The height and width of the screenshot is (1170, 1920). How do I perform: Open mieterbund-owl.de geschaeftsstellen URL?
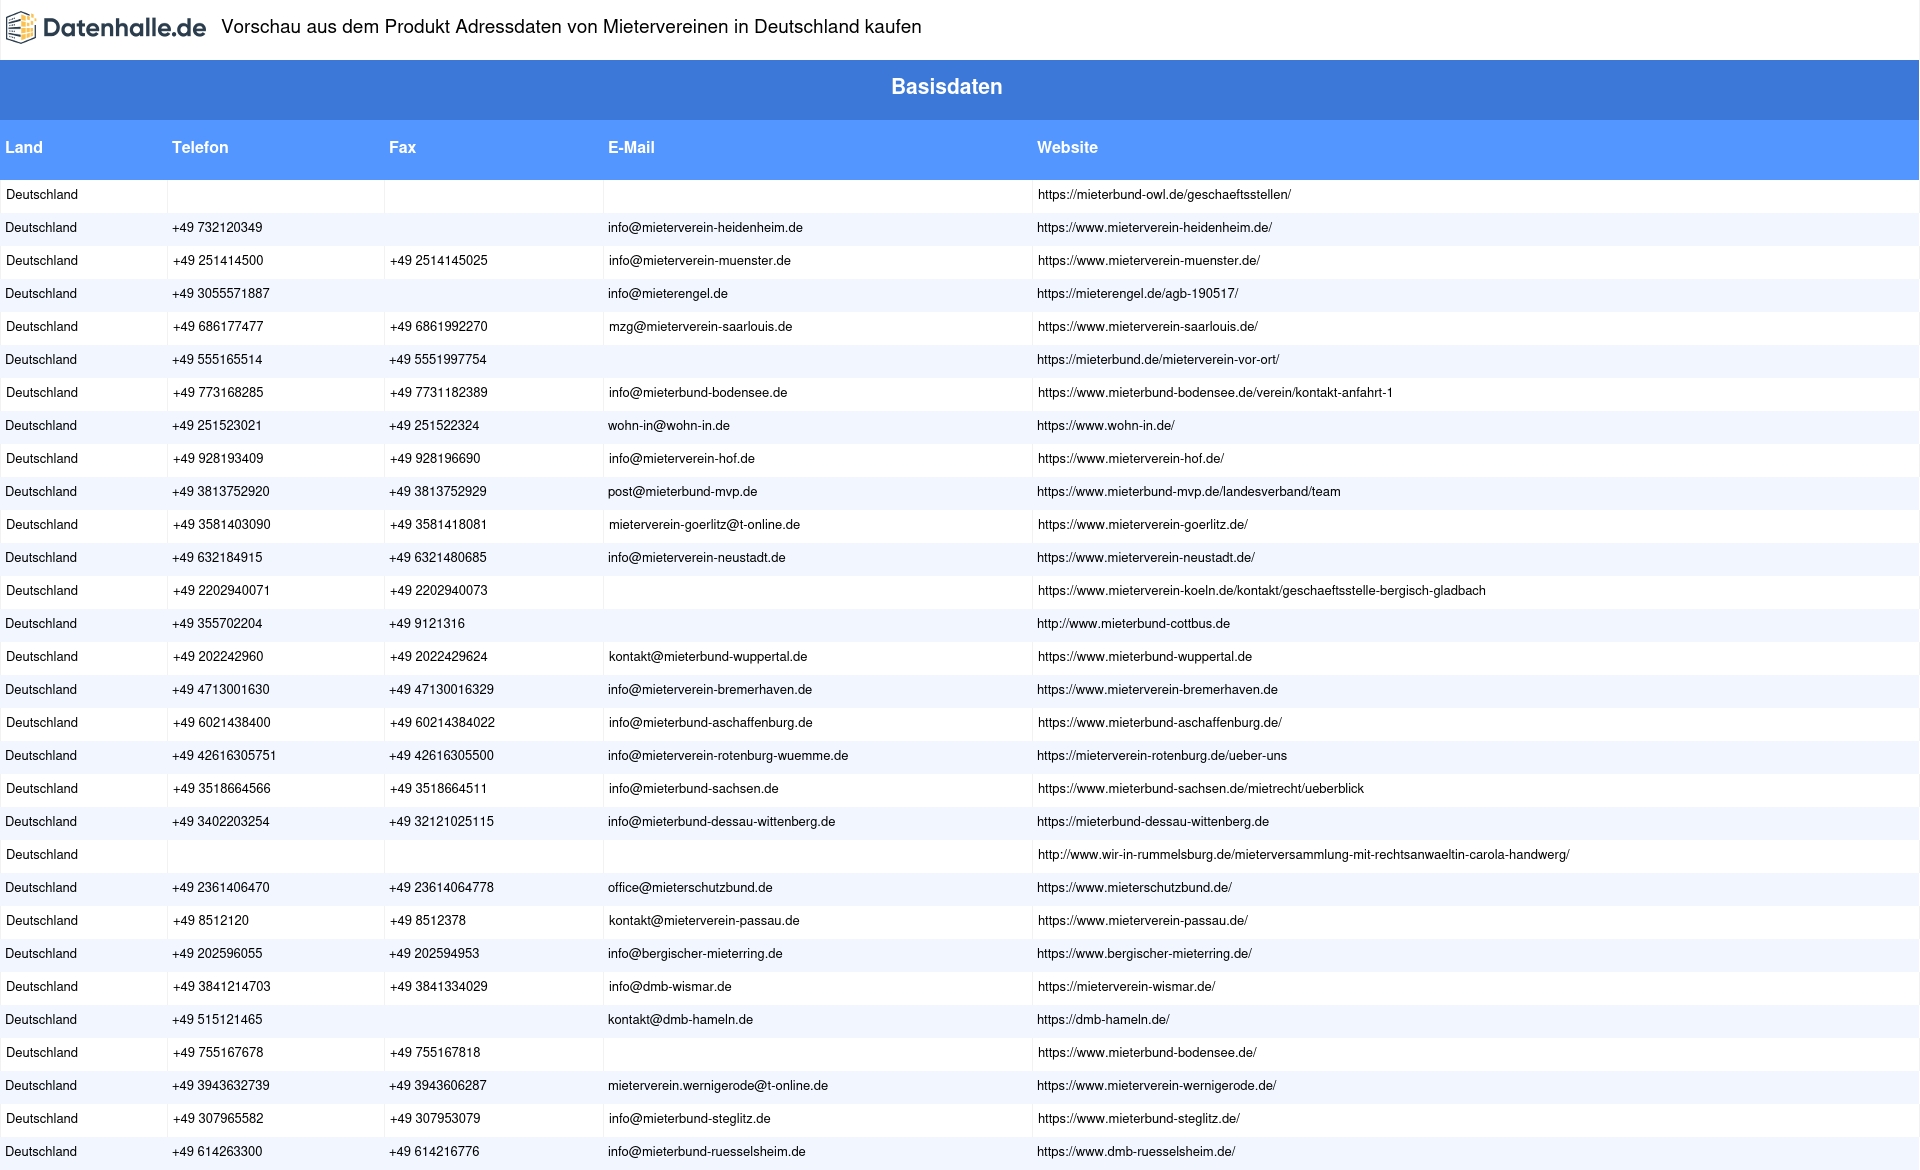point(1164,195)
